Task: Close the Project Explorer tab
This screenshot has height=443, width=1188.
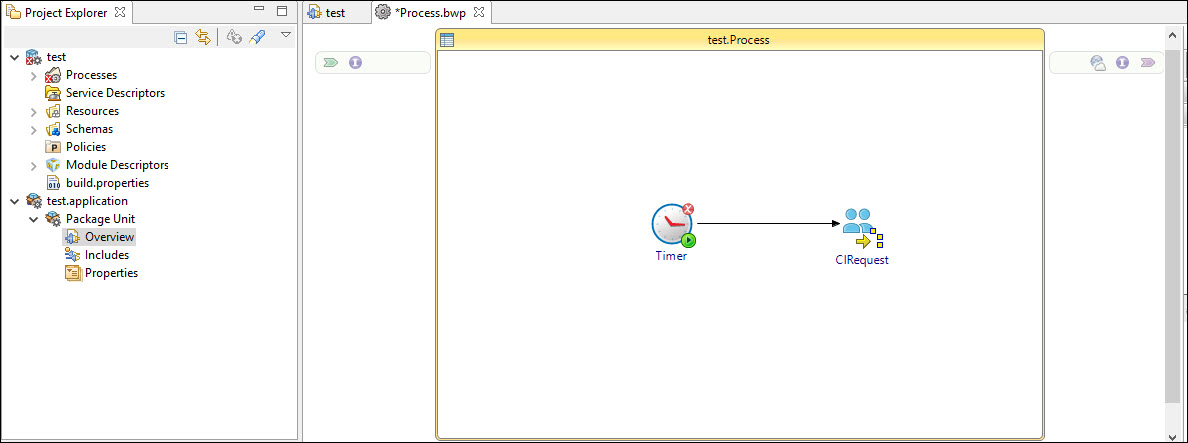Action: tap(120, 12)
